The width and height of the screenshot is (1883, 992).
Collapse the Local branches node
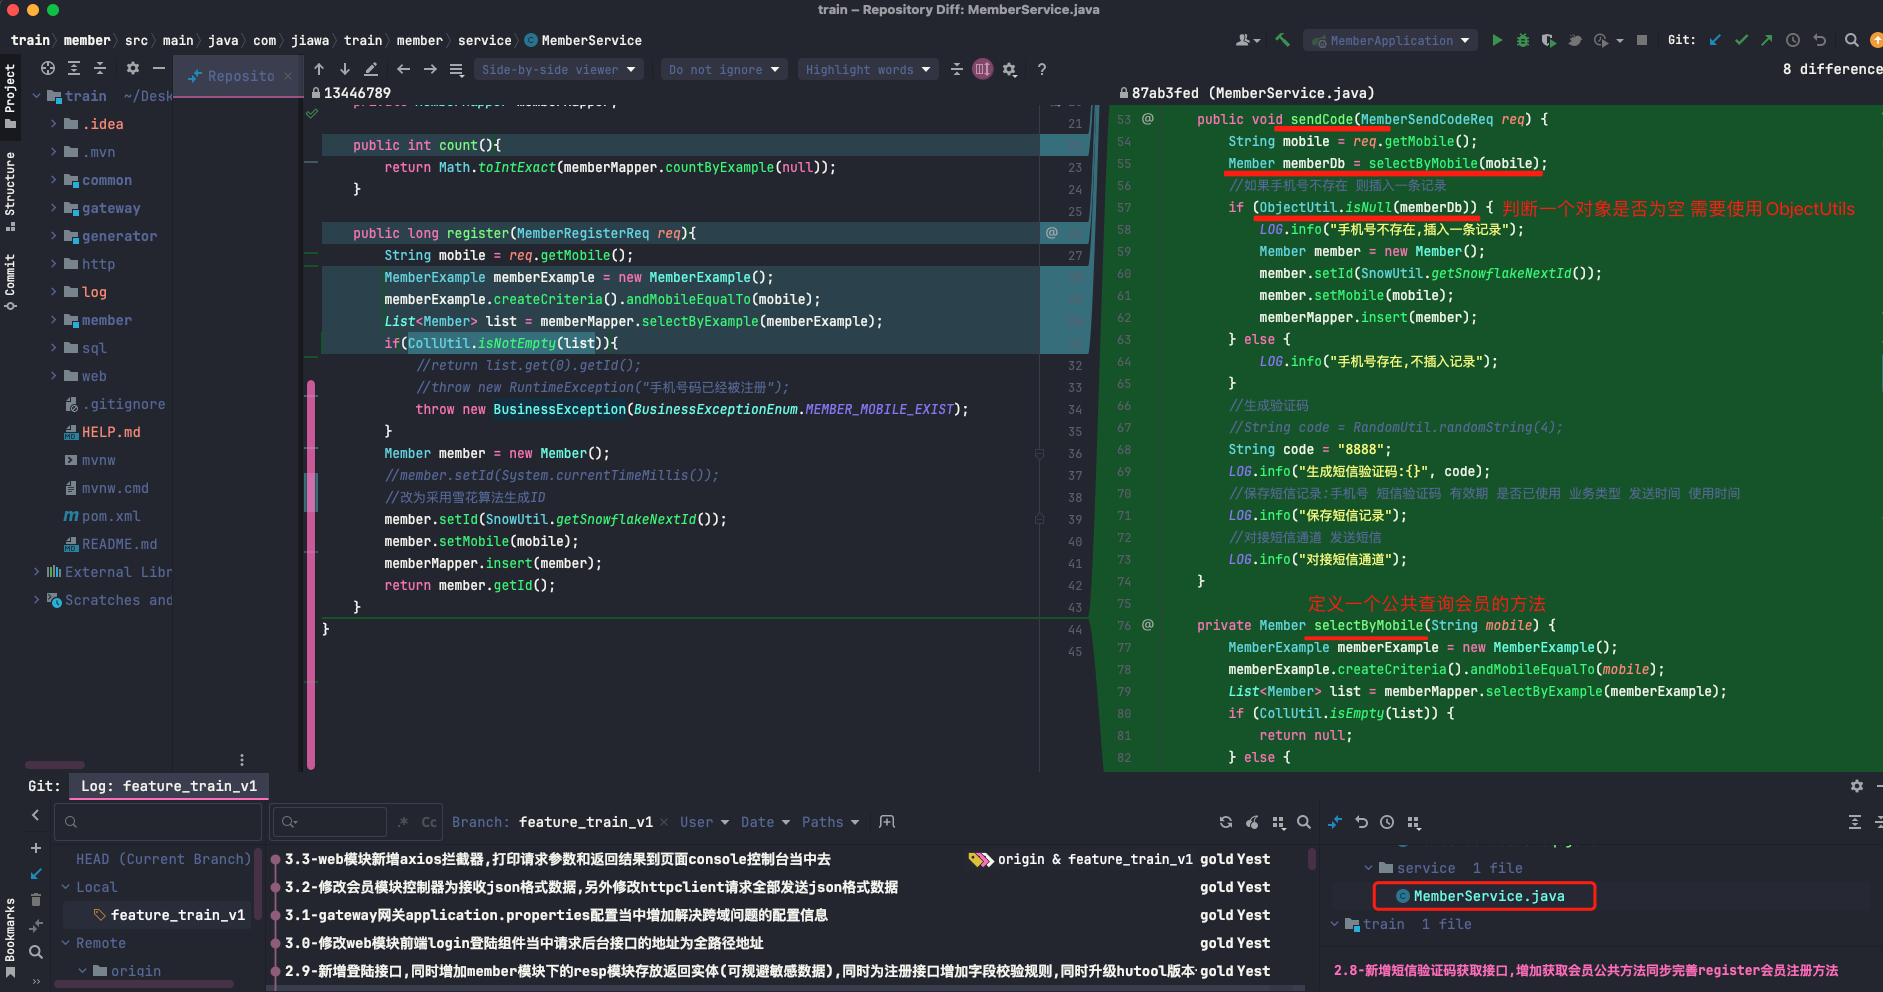coord(66,887)
